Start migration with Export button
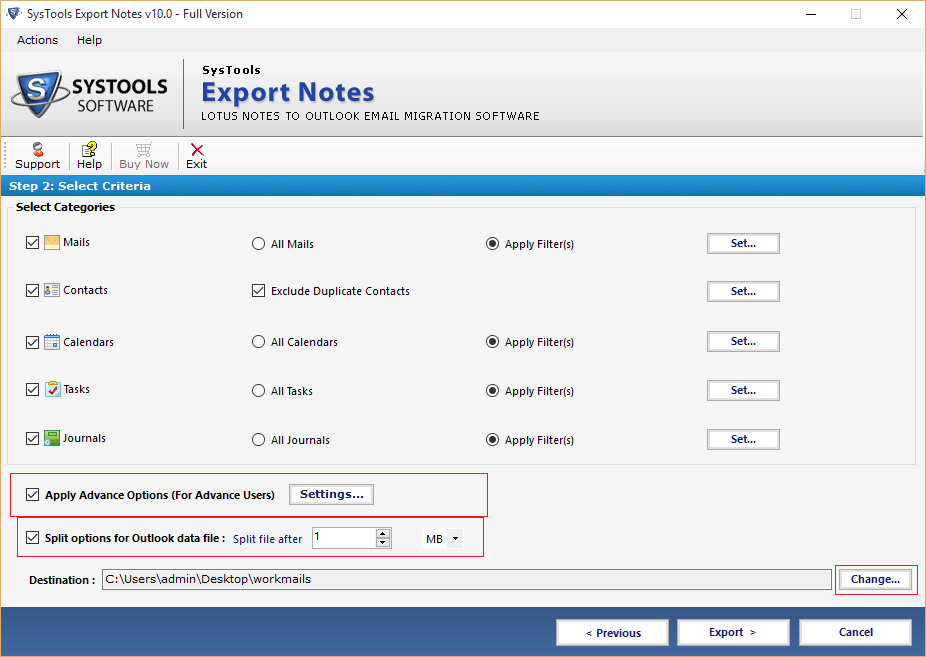The height and width of the screenshot is (657, 926). tap(733, 632)
